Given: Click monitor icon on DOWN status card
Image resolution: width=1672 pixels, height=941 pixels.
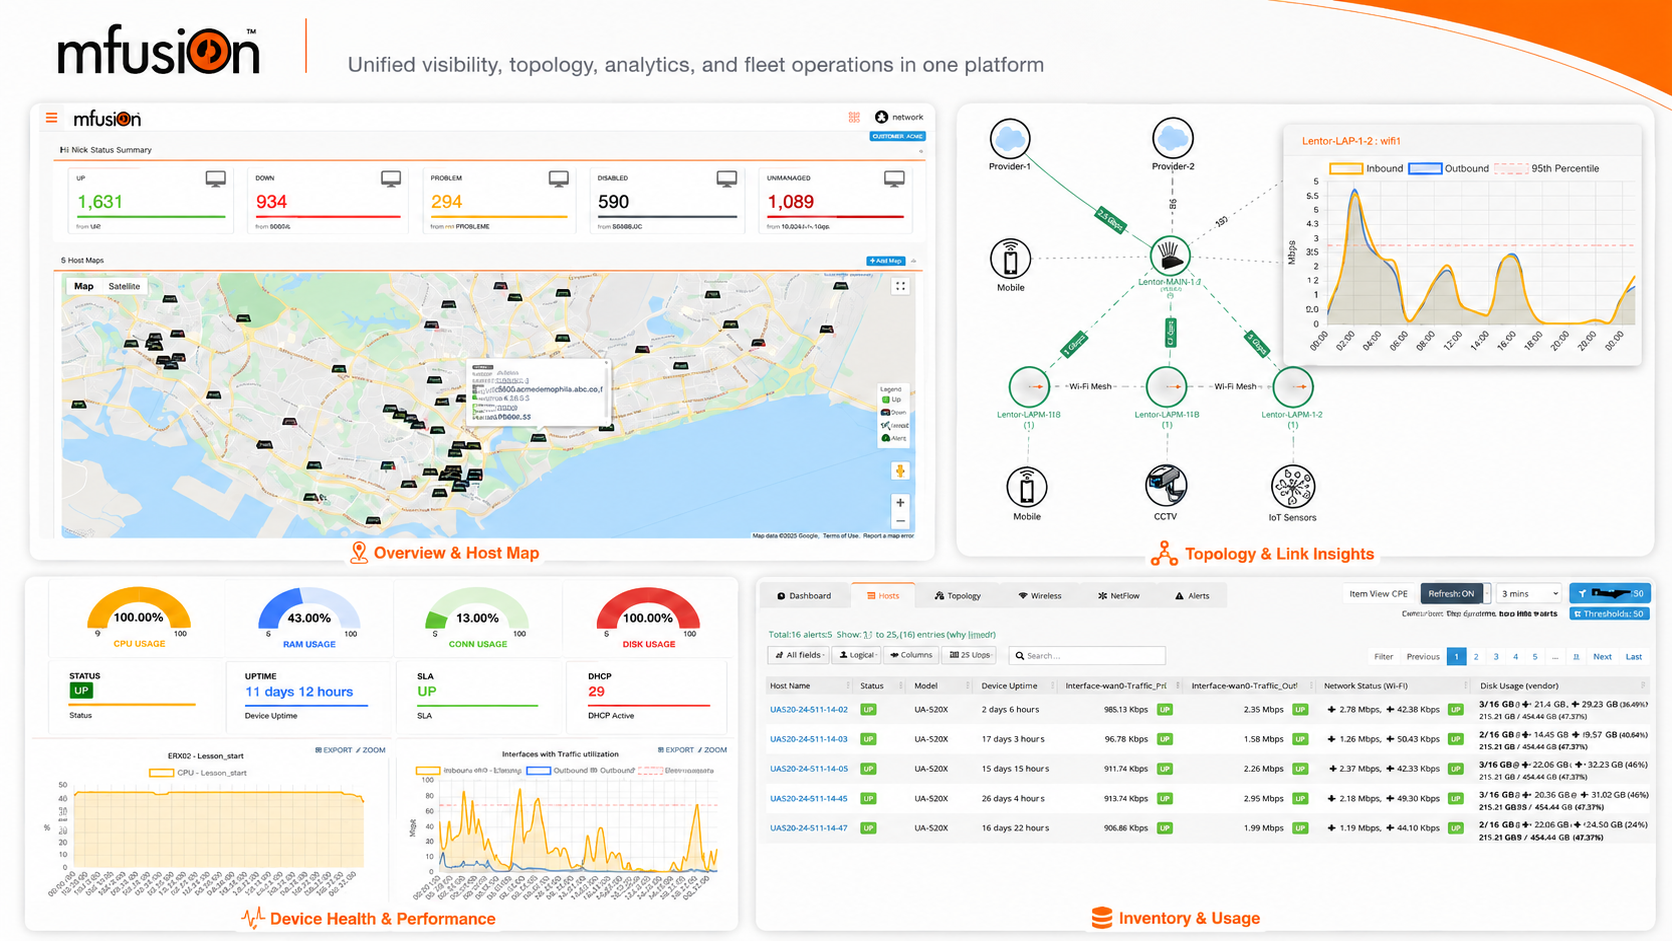Looking at the screenshot, I should point(391,179).
